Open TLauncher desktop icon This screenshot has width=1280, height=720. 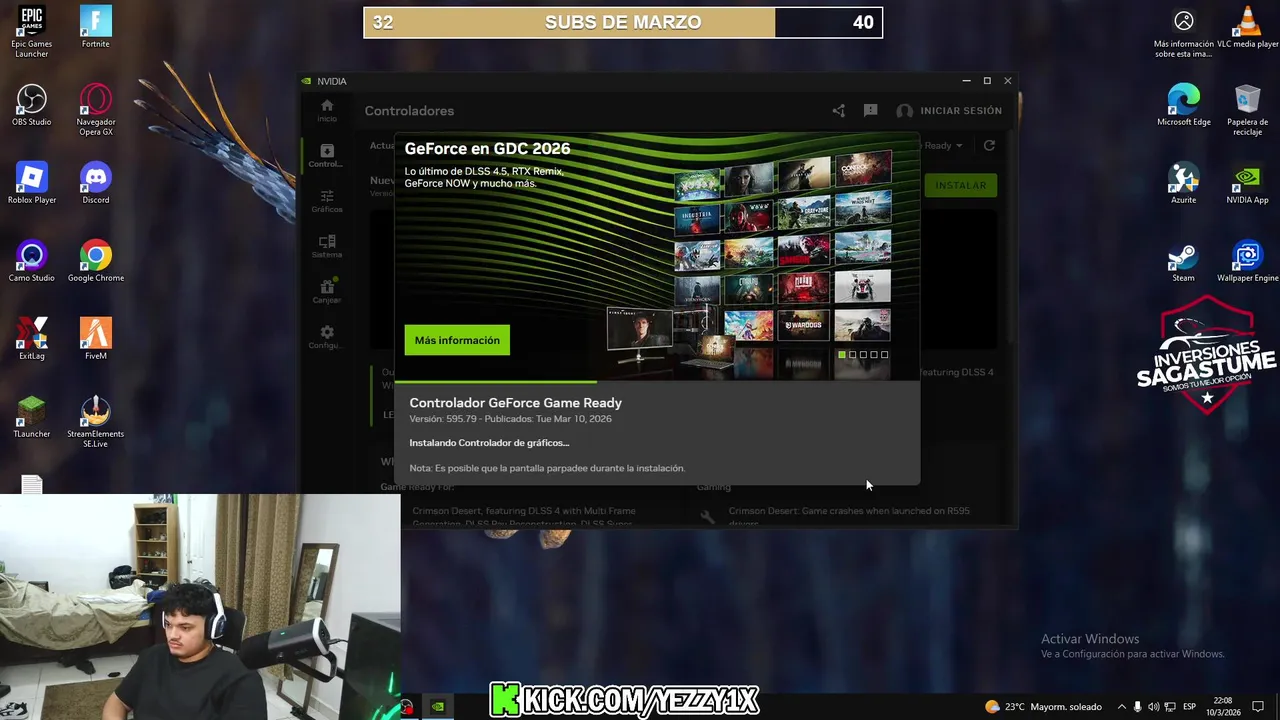pos(32,417)
